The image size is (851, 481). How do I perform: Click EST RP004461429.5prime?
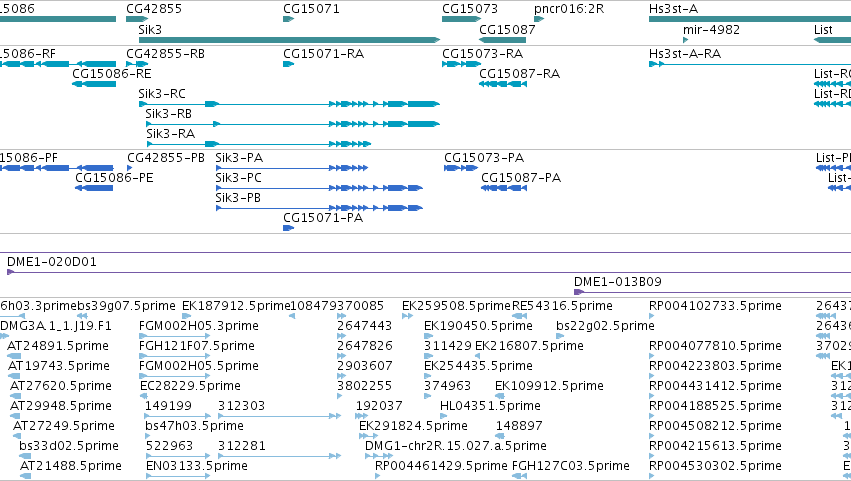click(441, 466)
